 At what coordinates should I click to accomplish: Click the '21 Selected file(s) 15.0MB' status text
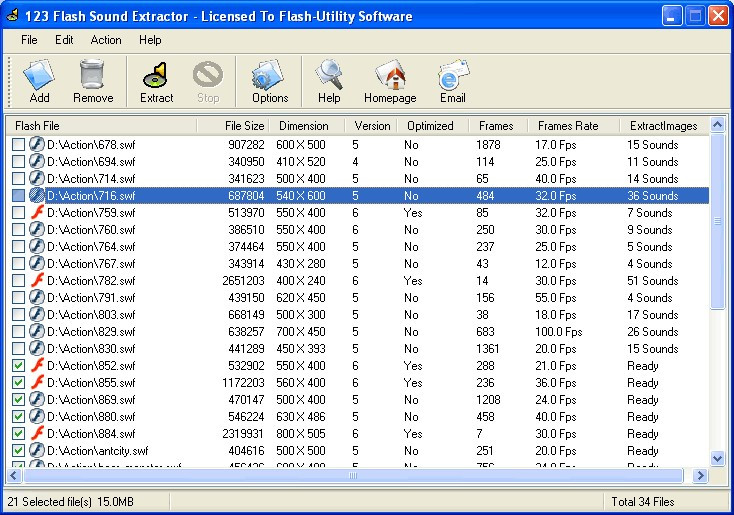coord(70,502)
